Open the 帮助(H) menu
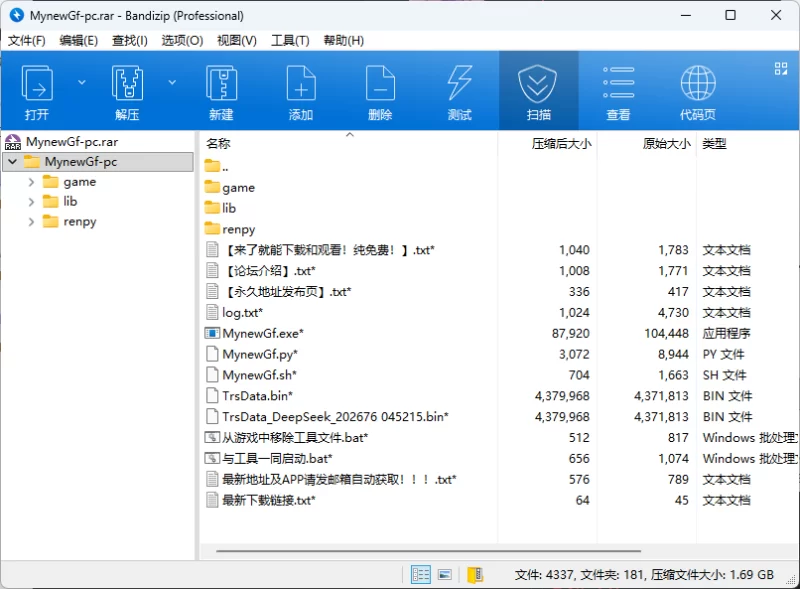 pos(343,40)
